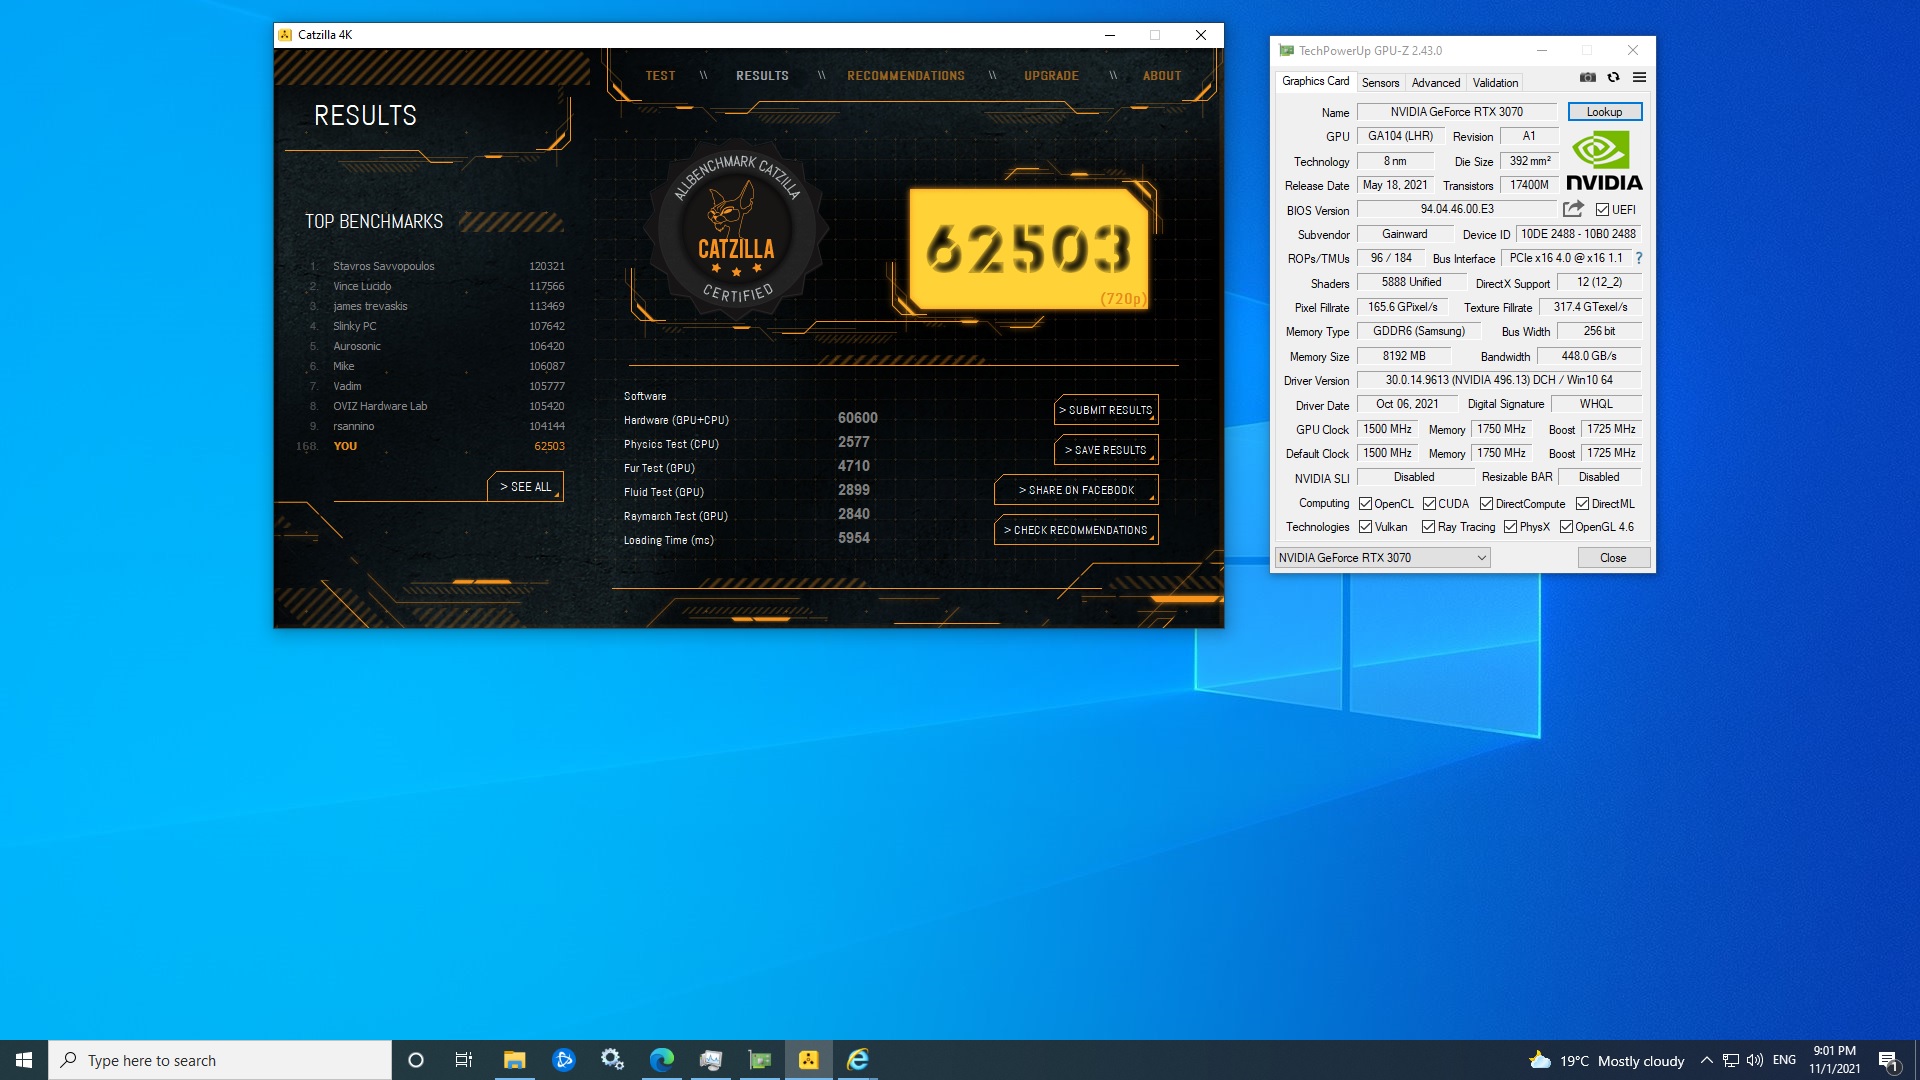1920x1080 pixels.
Task: Open the RECOMMENDATIONS tab in Catzilla
Action: coord(906,76)
